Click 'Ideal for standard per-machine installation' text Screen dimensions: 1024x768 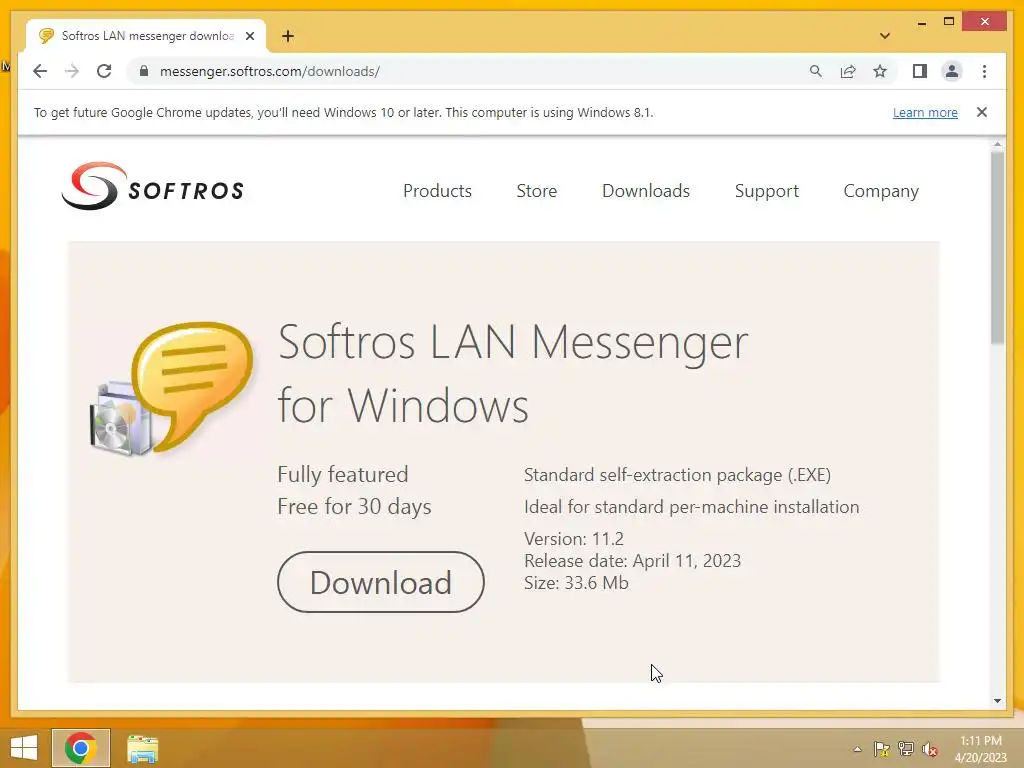(x=692, y=507)
